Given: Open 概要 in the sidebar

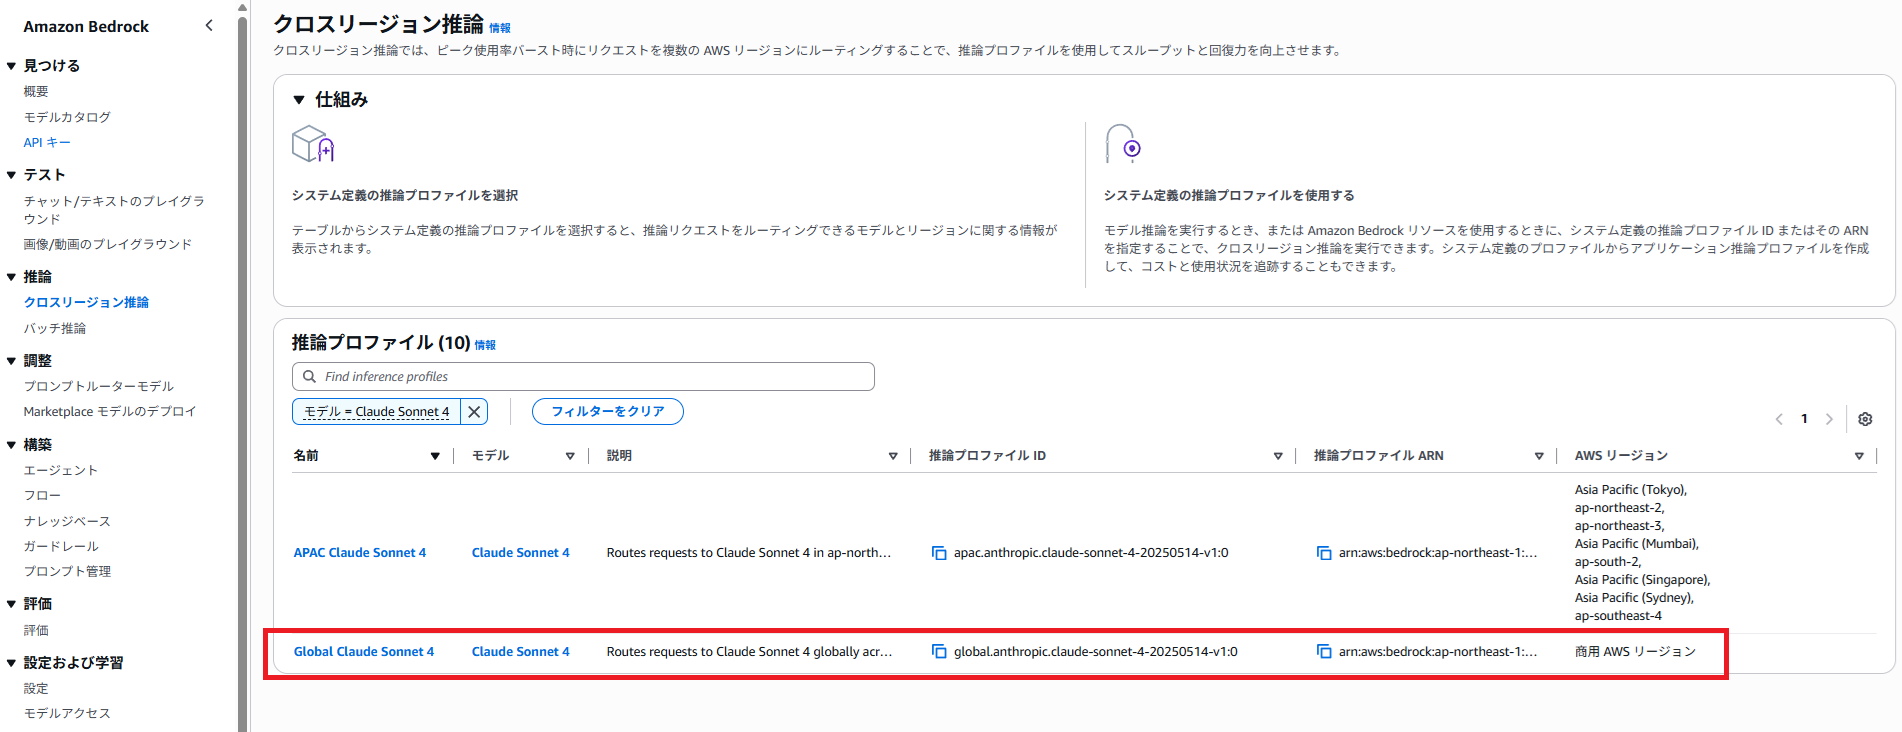Looking at the screenshot, I should [36, 91].
